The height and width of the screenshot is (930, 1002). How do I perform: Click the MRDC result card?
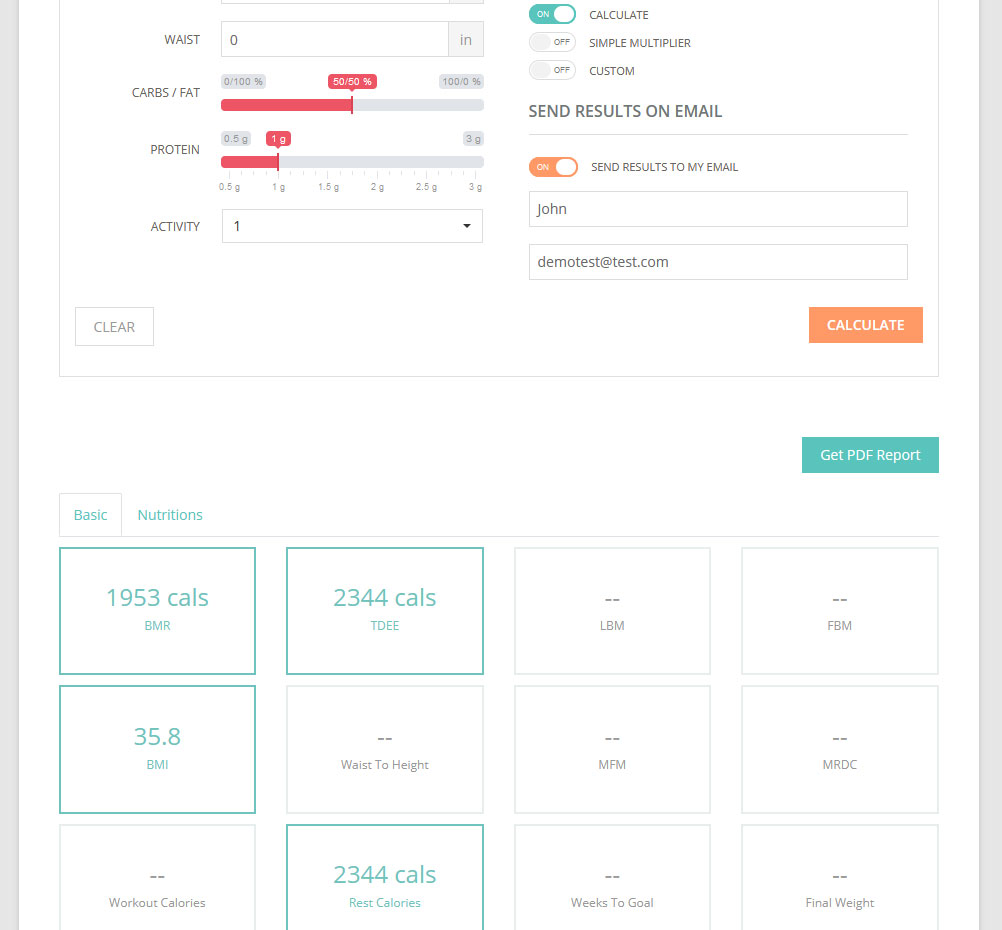point(840,749)
